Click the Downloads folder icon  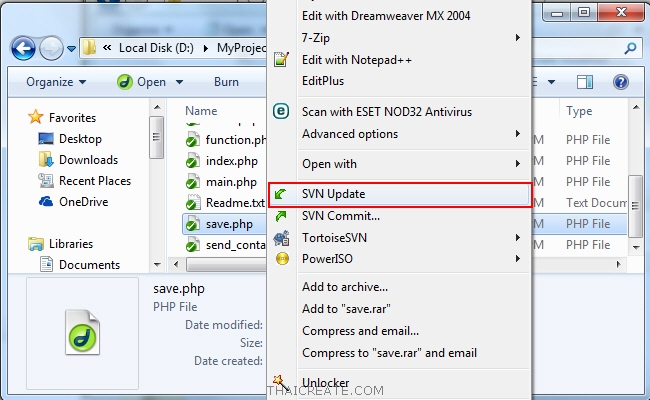[46, 159]
